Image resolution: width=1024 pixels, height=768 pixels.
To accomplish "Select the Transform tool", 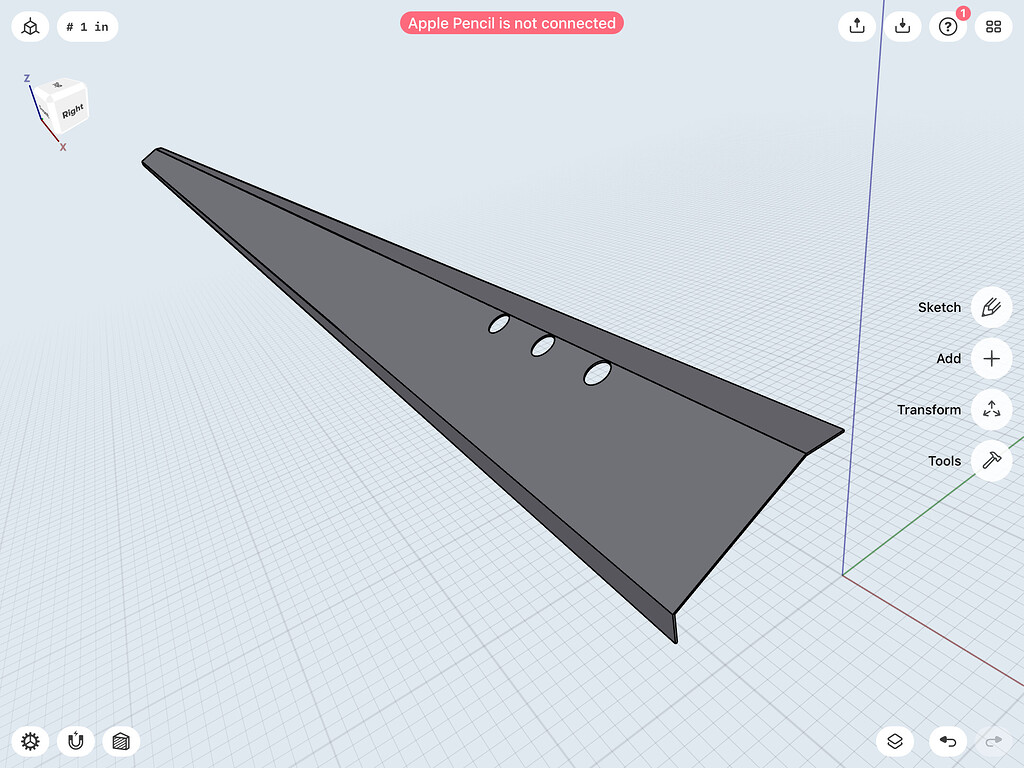I will pyautogui.click(x=991, y=409).
